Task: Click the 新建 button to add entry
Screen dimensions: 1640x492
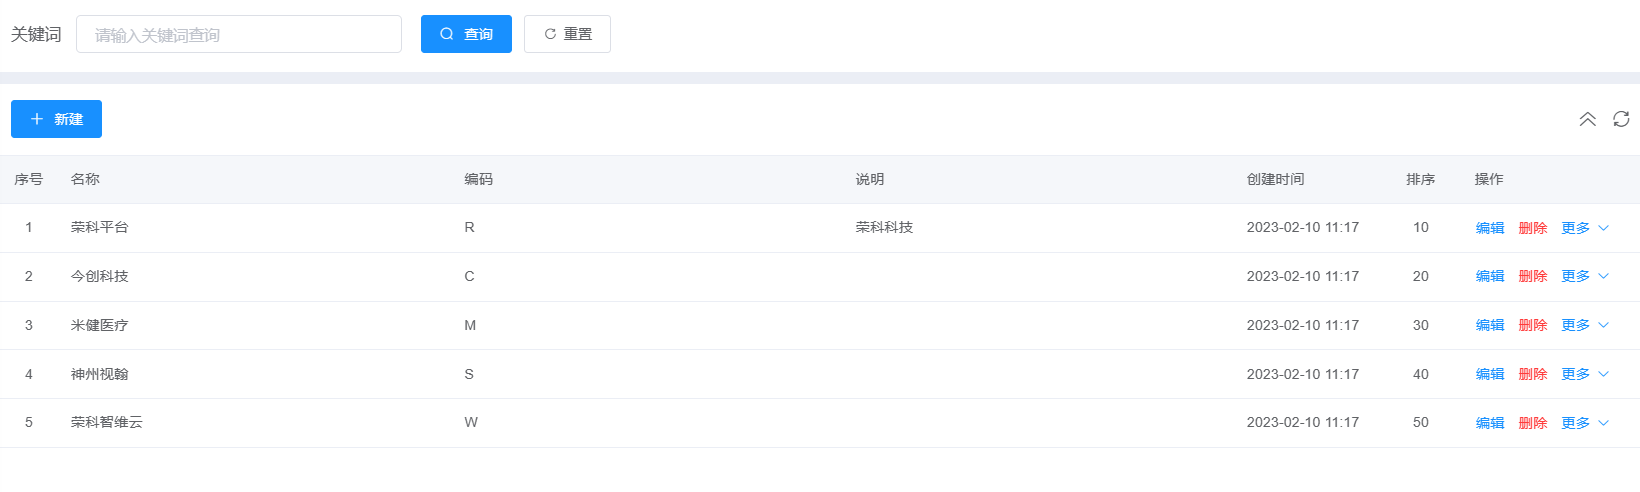Action: [56, 119]
